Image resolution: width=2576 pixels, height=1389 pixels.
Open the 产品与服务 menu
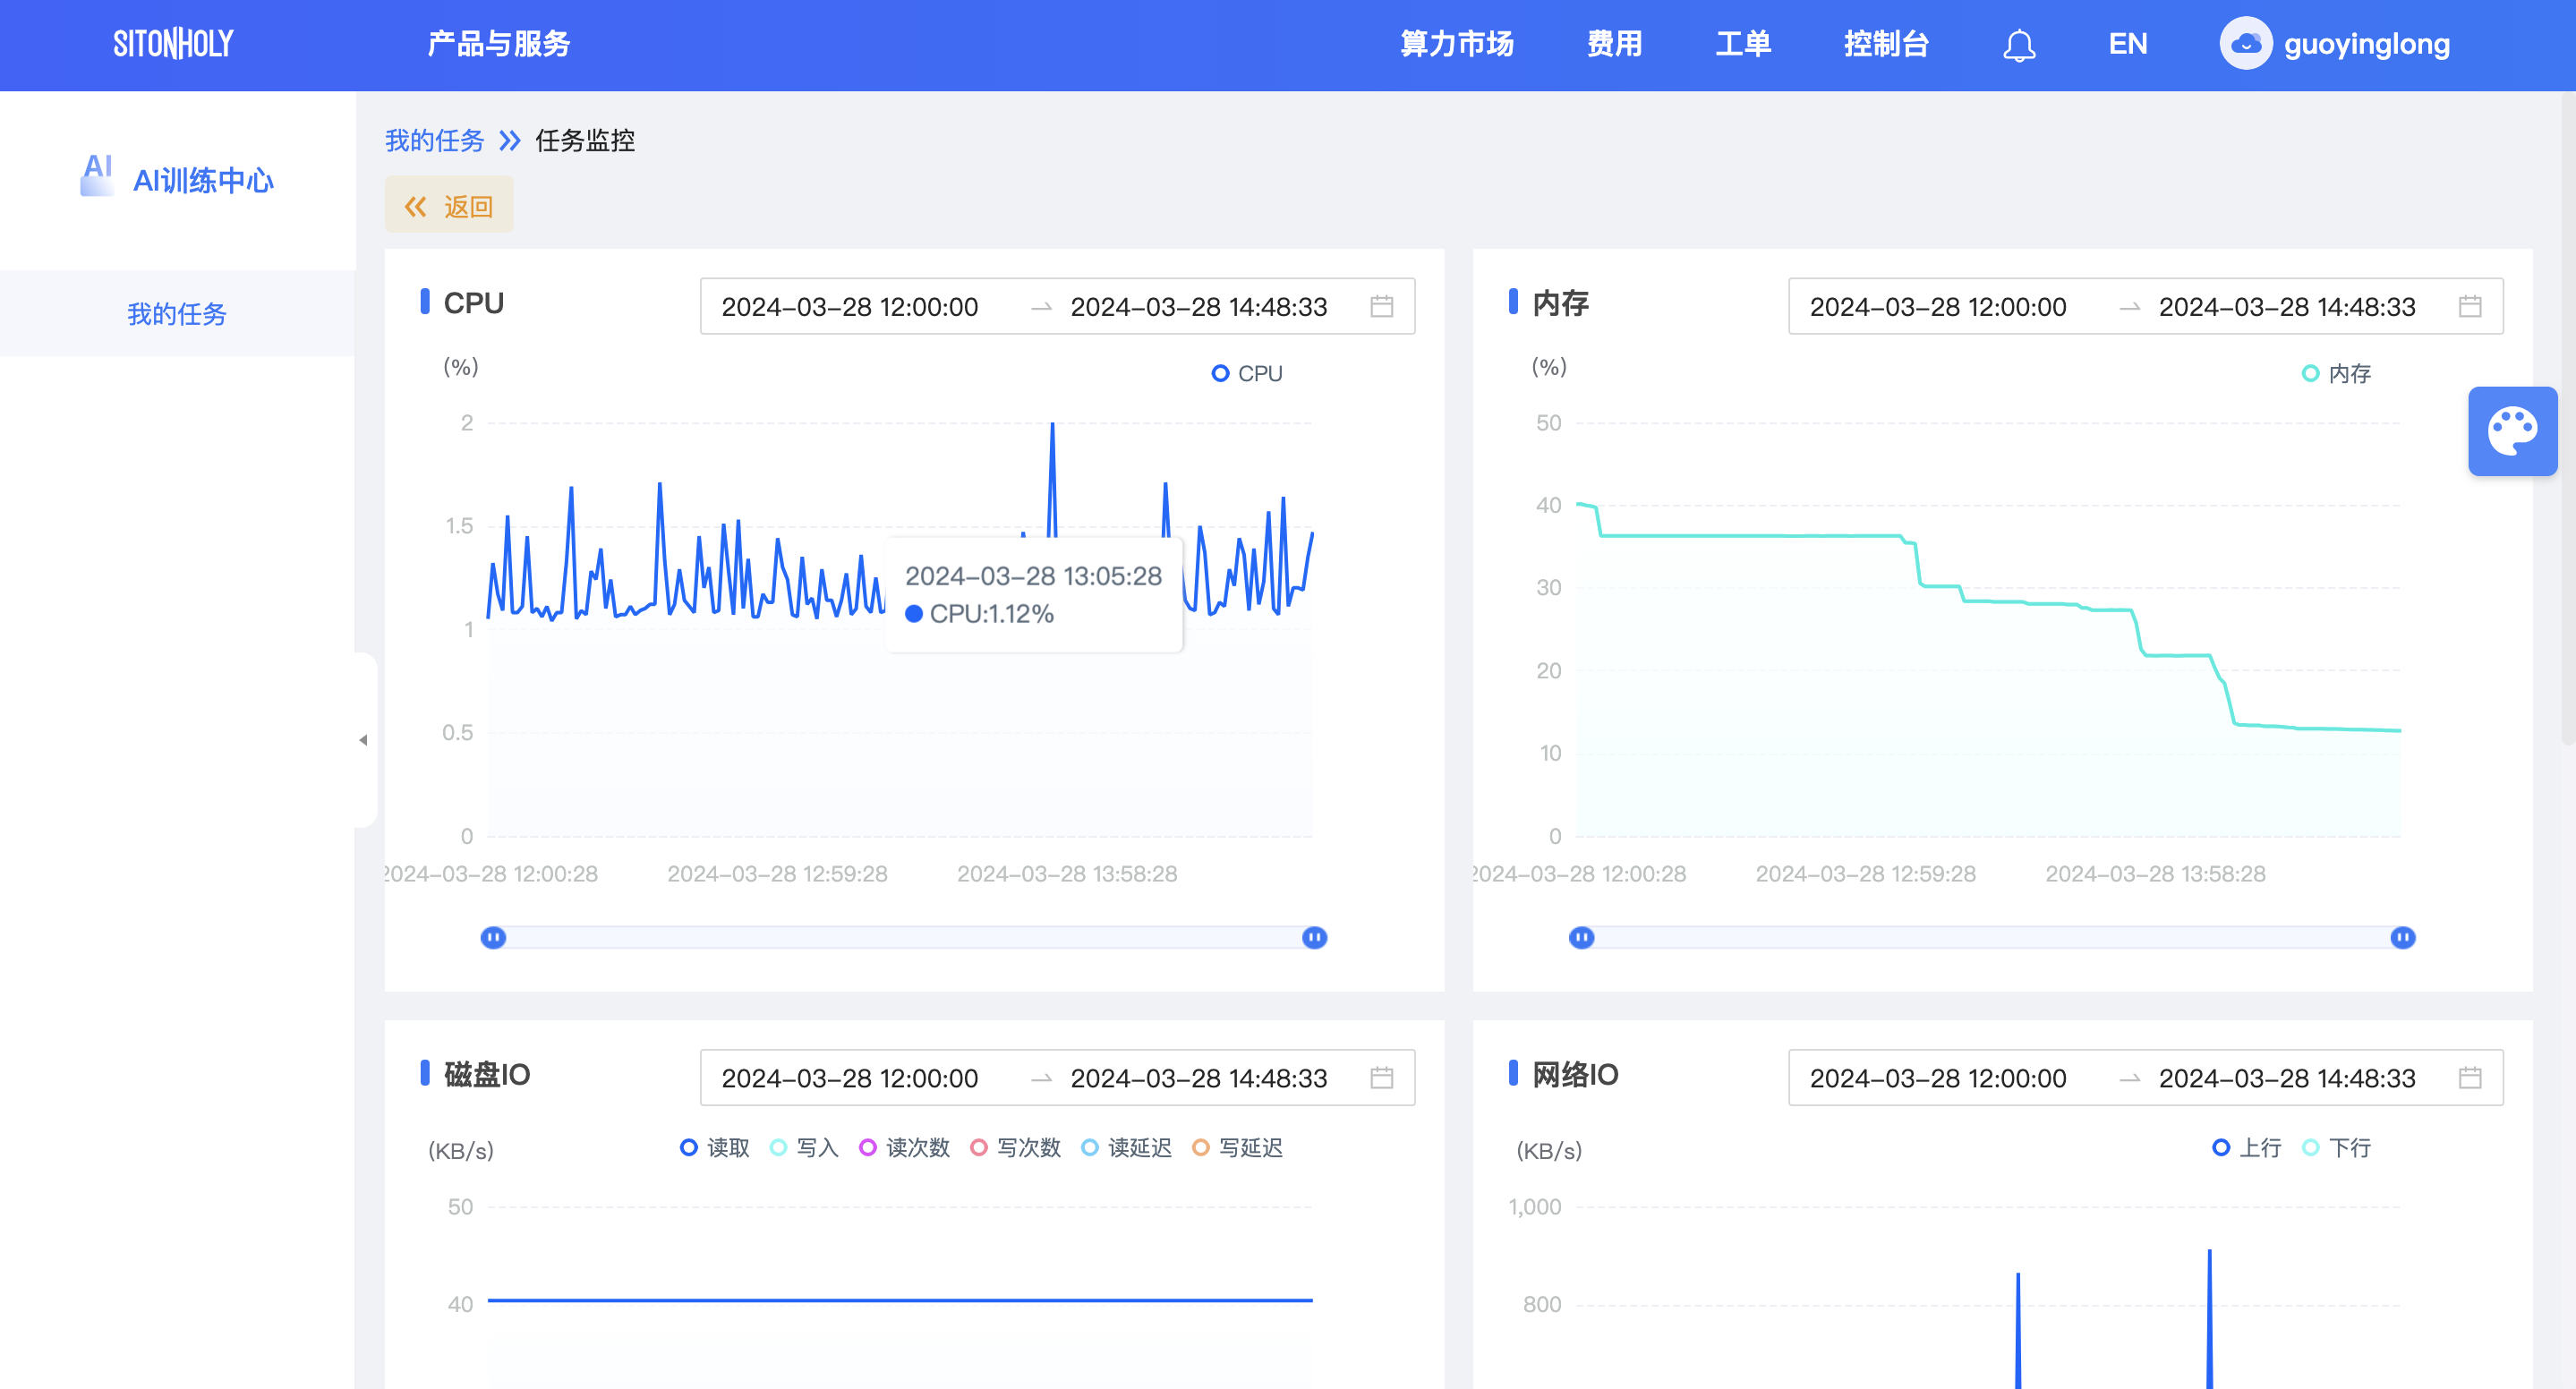pyautogui.click(x=498, y=44)
